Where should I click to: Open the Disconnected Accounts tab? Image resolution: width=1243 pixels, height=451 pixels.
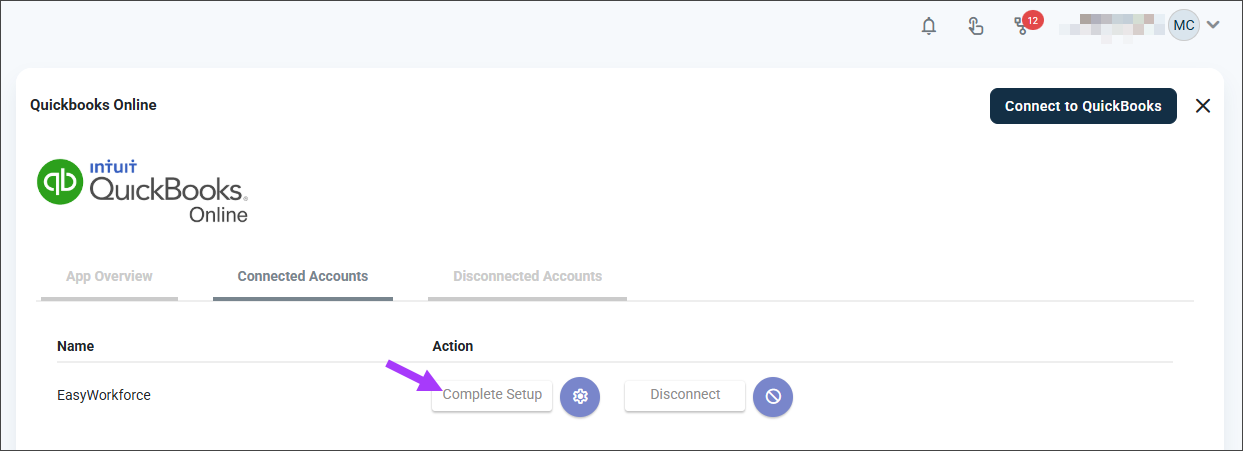(528, 277)
